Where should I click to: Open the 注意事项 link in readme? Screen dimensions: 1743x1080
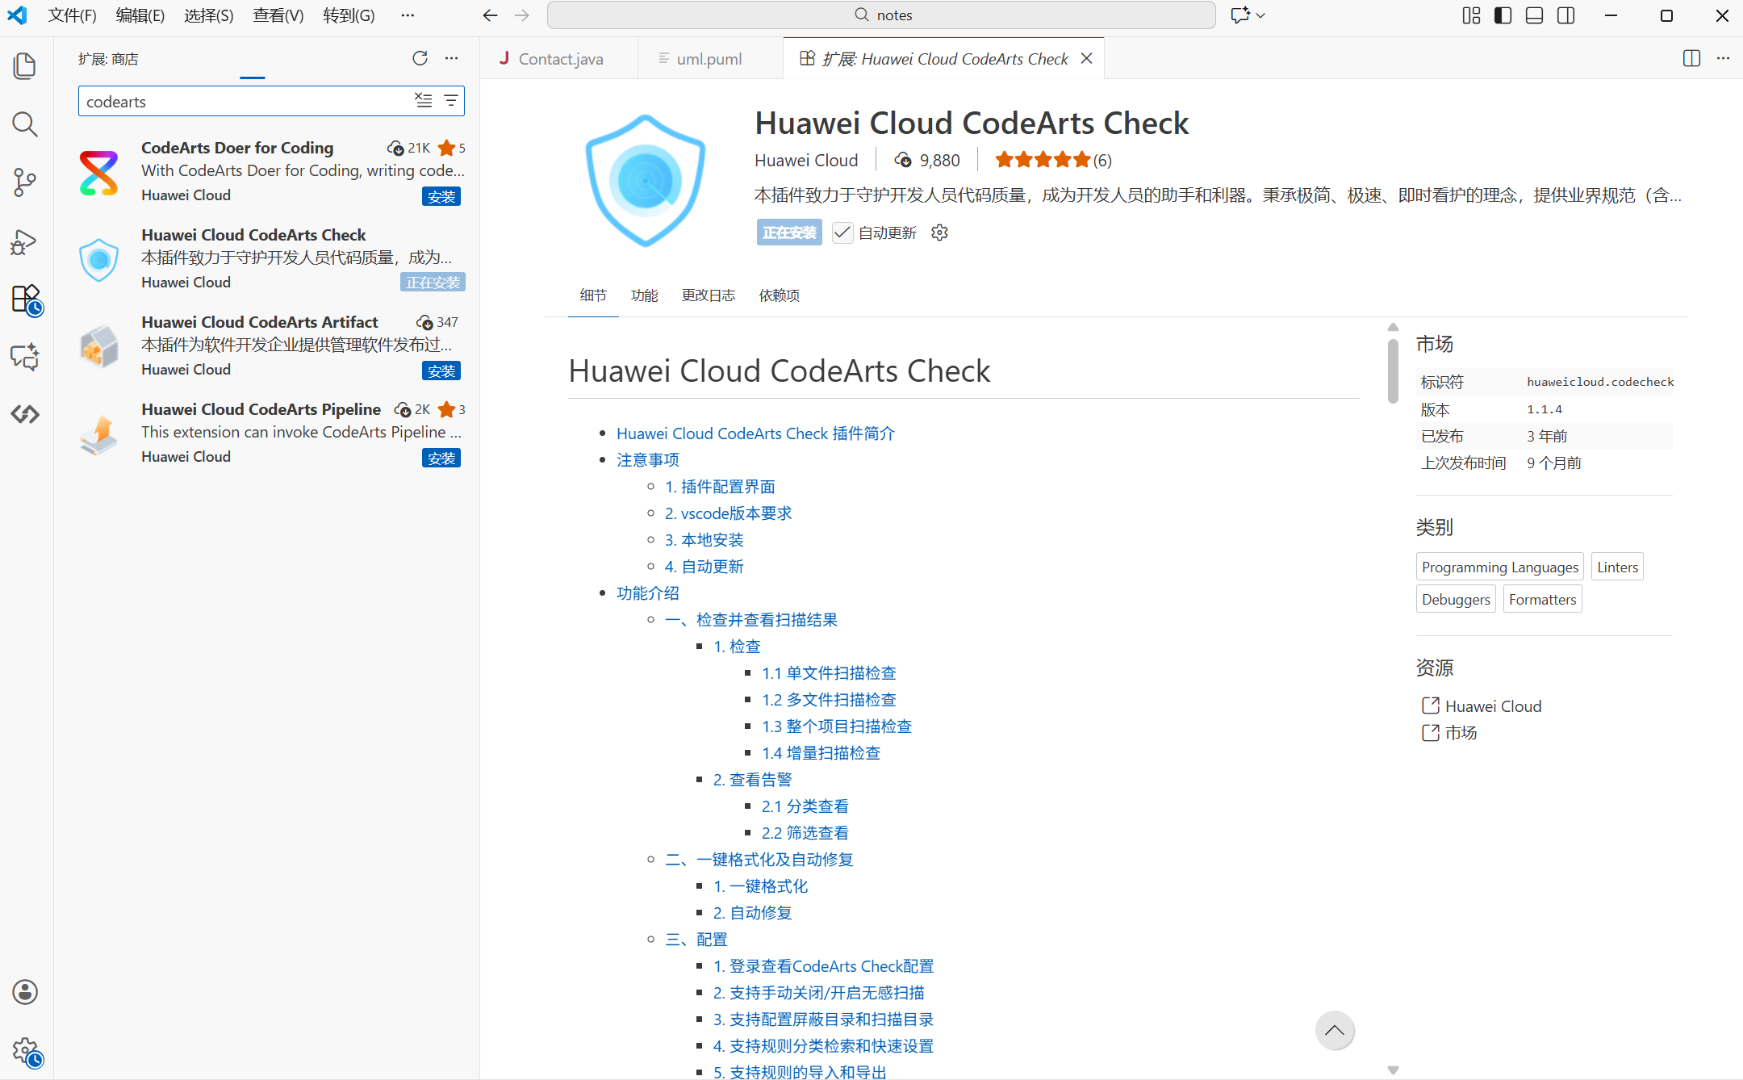pyautogui.click(x=648, y=460)
